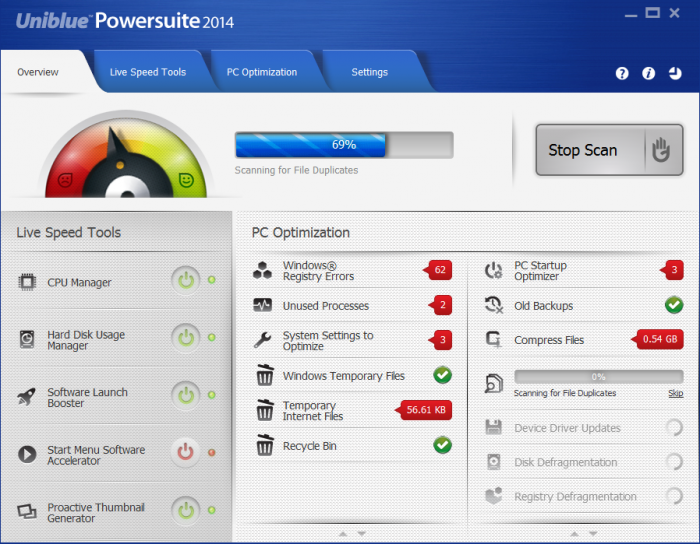Click the Recycle Bin trash icon
Screen dimensions: 700x544
click(x=265, y=444)
